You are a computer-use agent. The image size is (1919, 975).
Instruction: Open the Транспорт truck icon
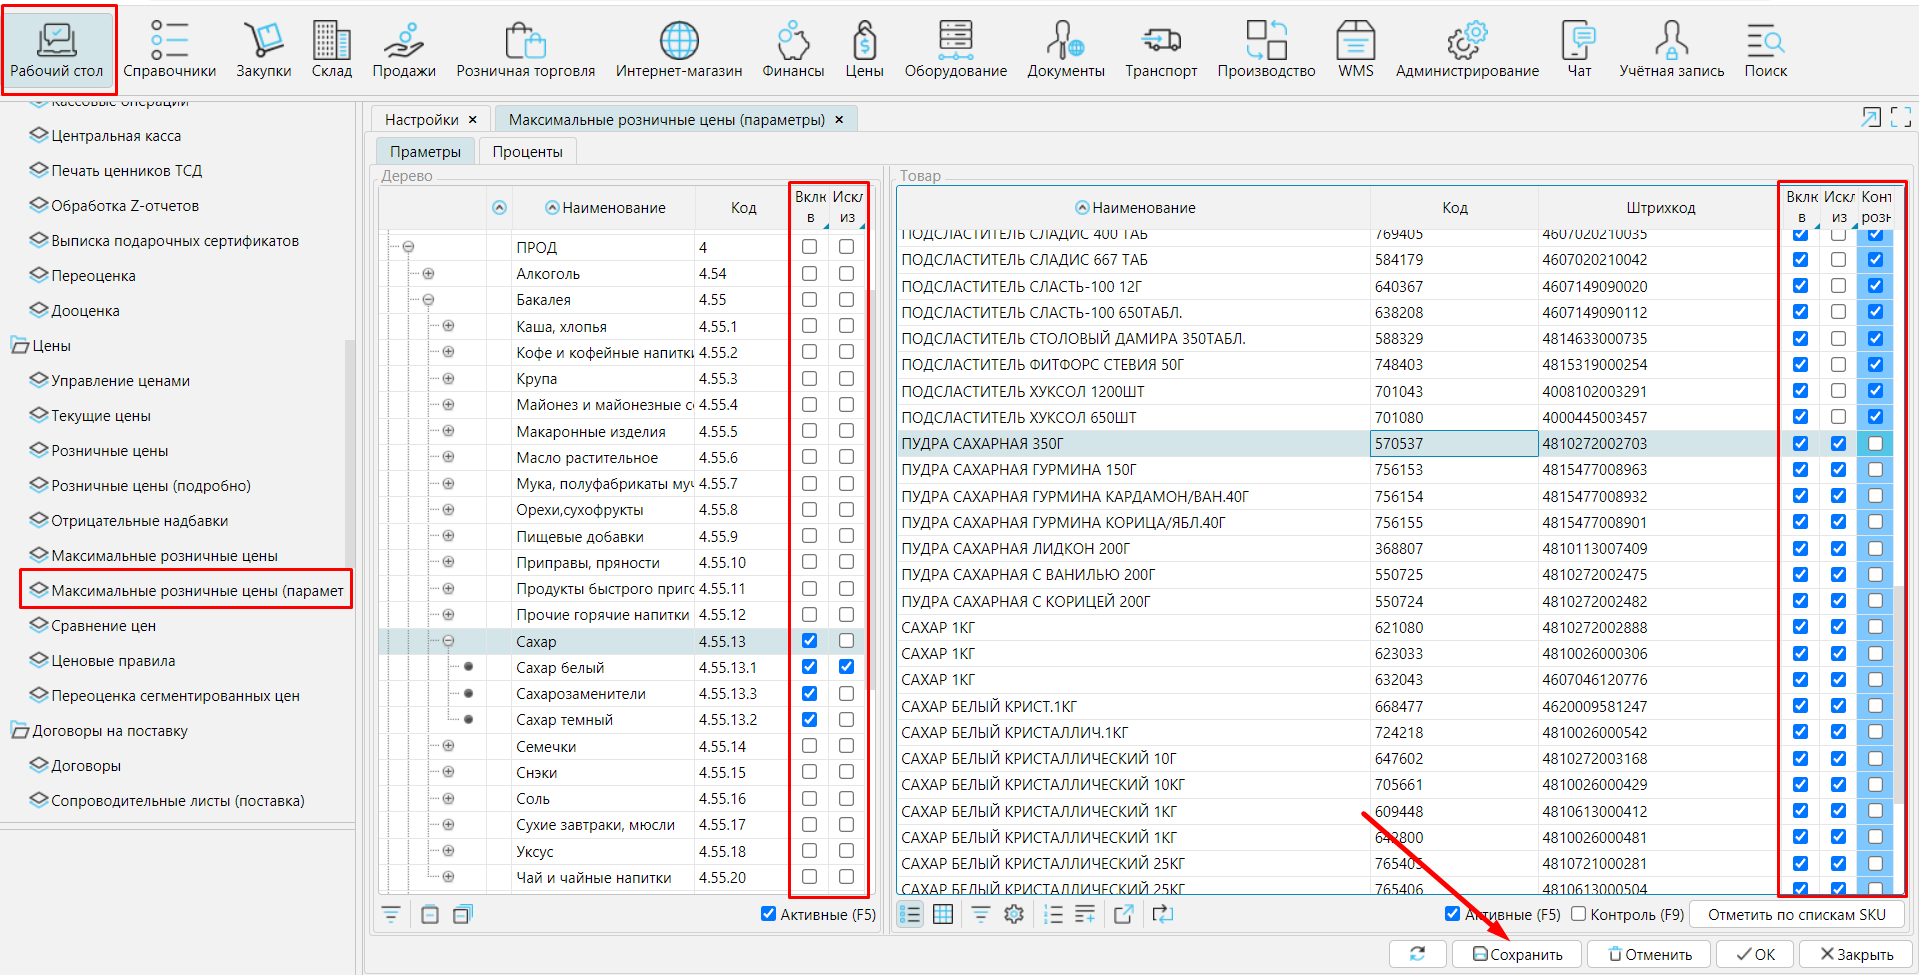click(x=1160, y=50)
